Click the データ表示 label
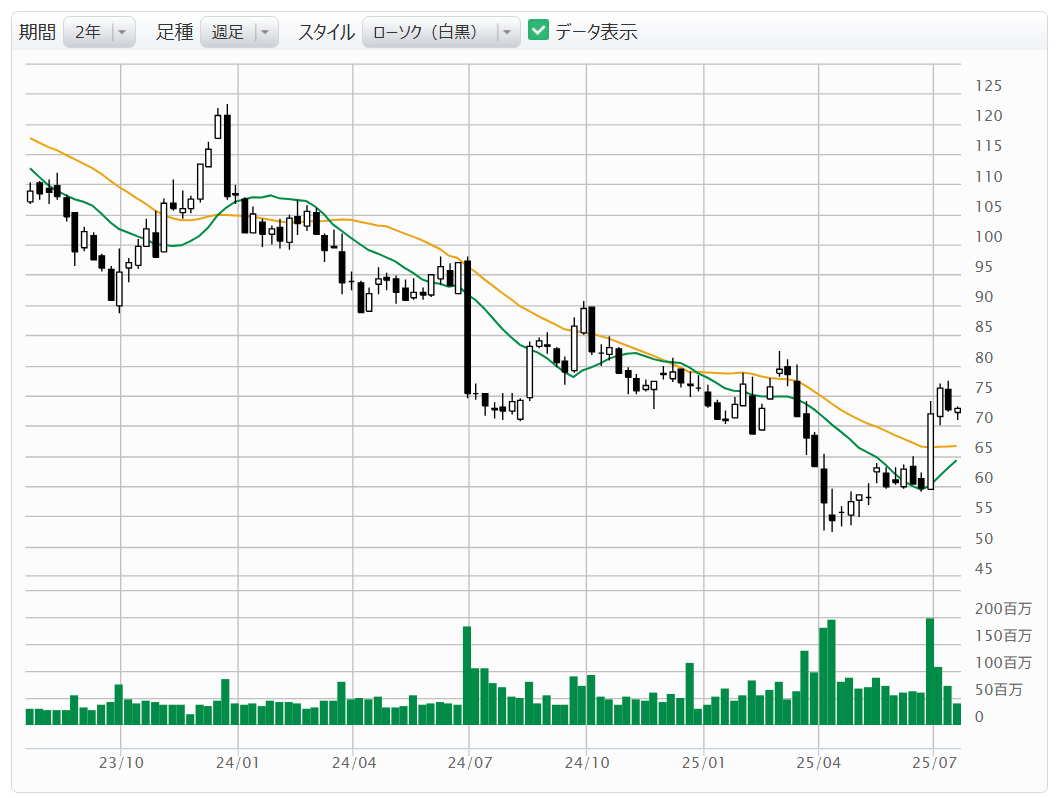The width and height of the screenshot is (1060, 798). [x=596, y=32]
